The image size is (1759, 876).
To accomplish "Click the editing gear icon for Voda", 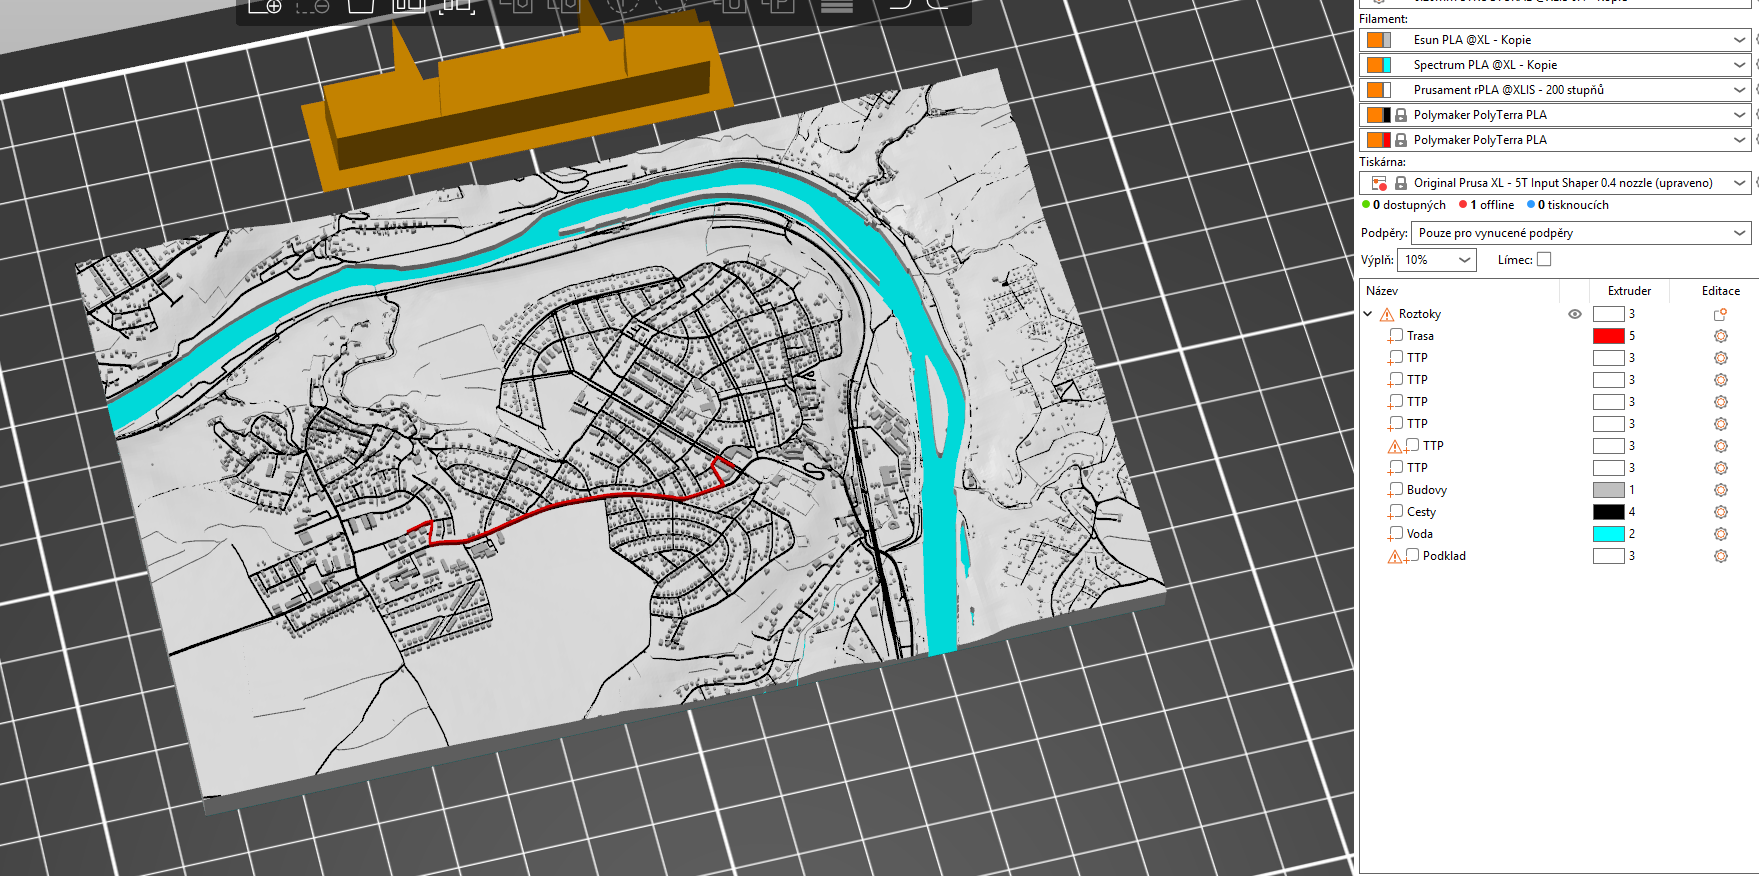I will 1720,534.
